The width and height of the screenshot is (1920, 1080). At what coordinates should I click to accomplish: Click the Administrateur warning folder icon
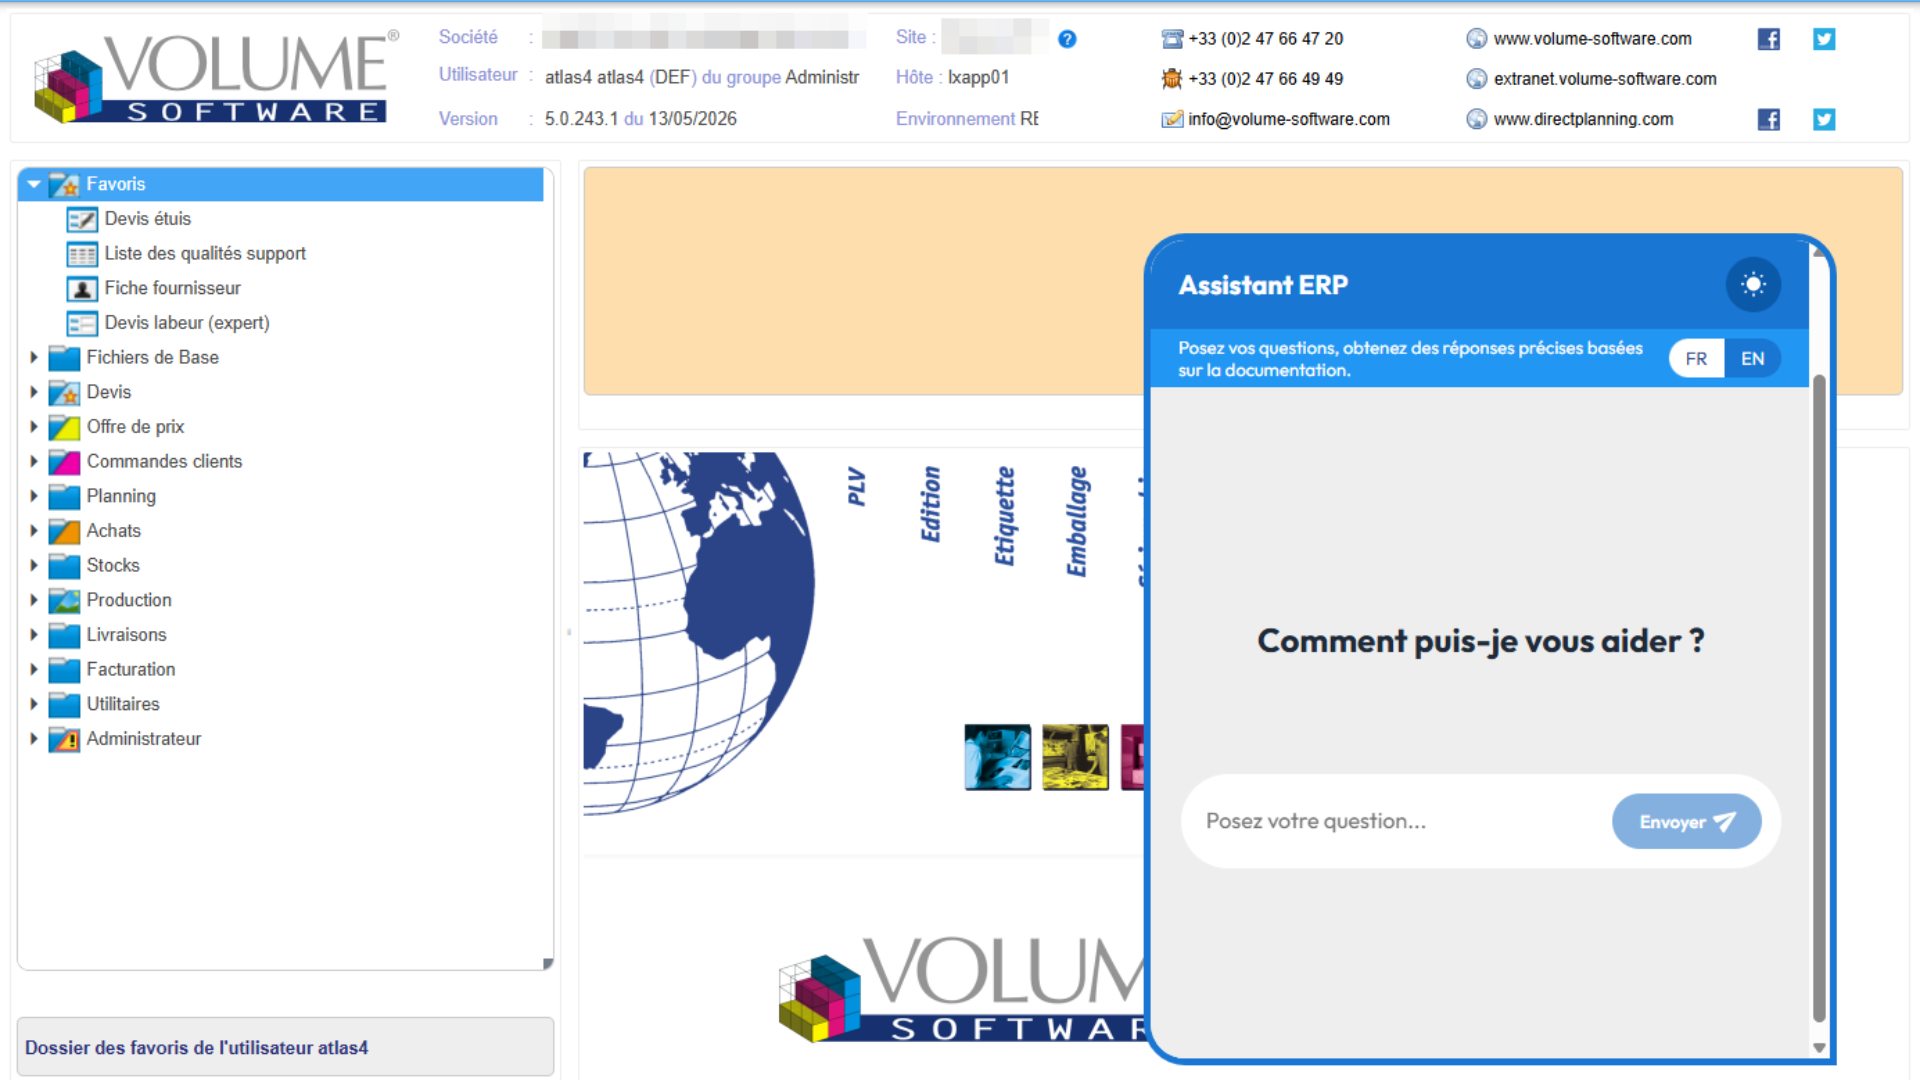click(65, 739)
